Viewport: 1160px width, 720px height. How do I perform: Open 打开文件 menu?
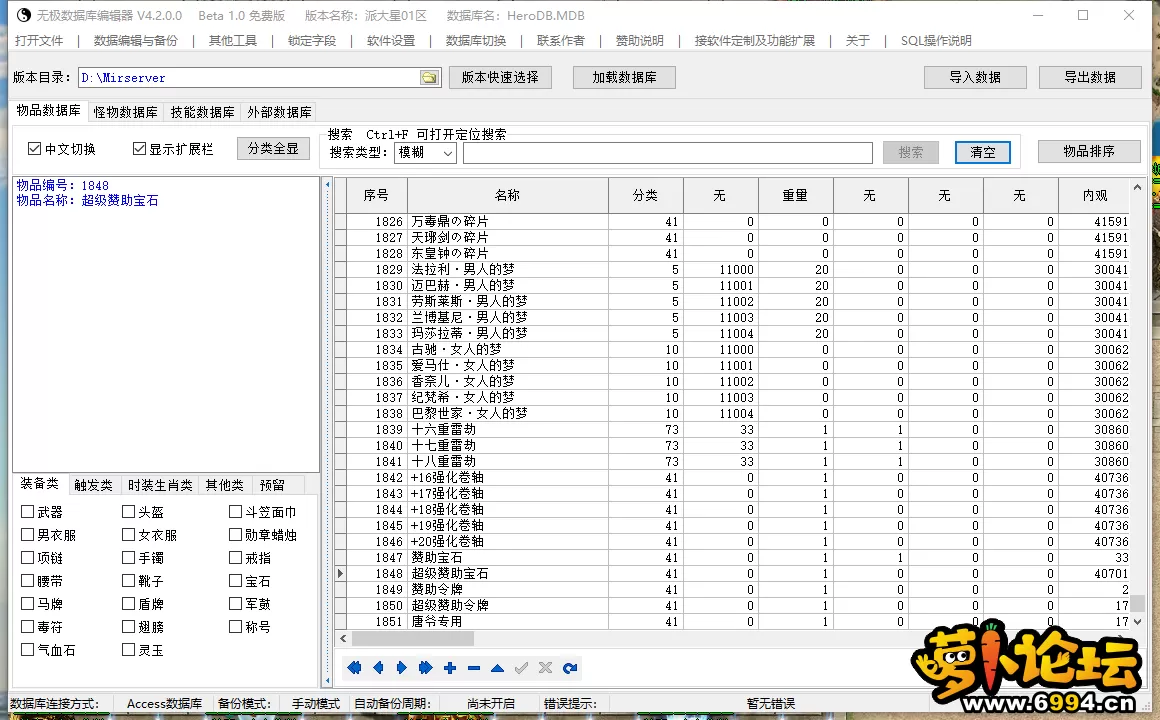pyautogui.click(x=38, y=41)
